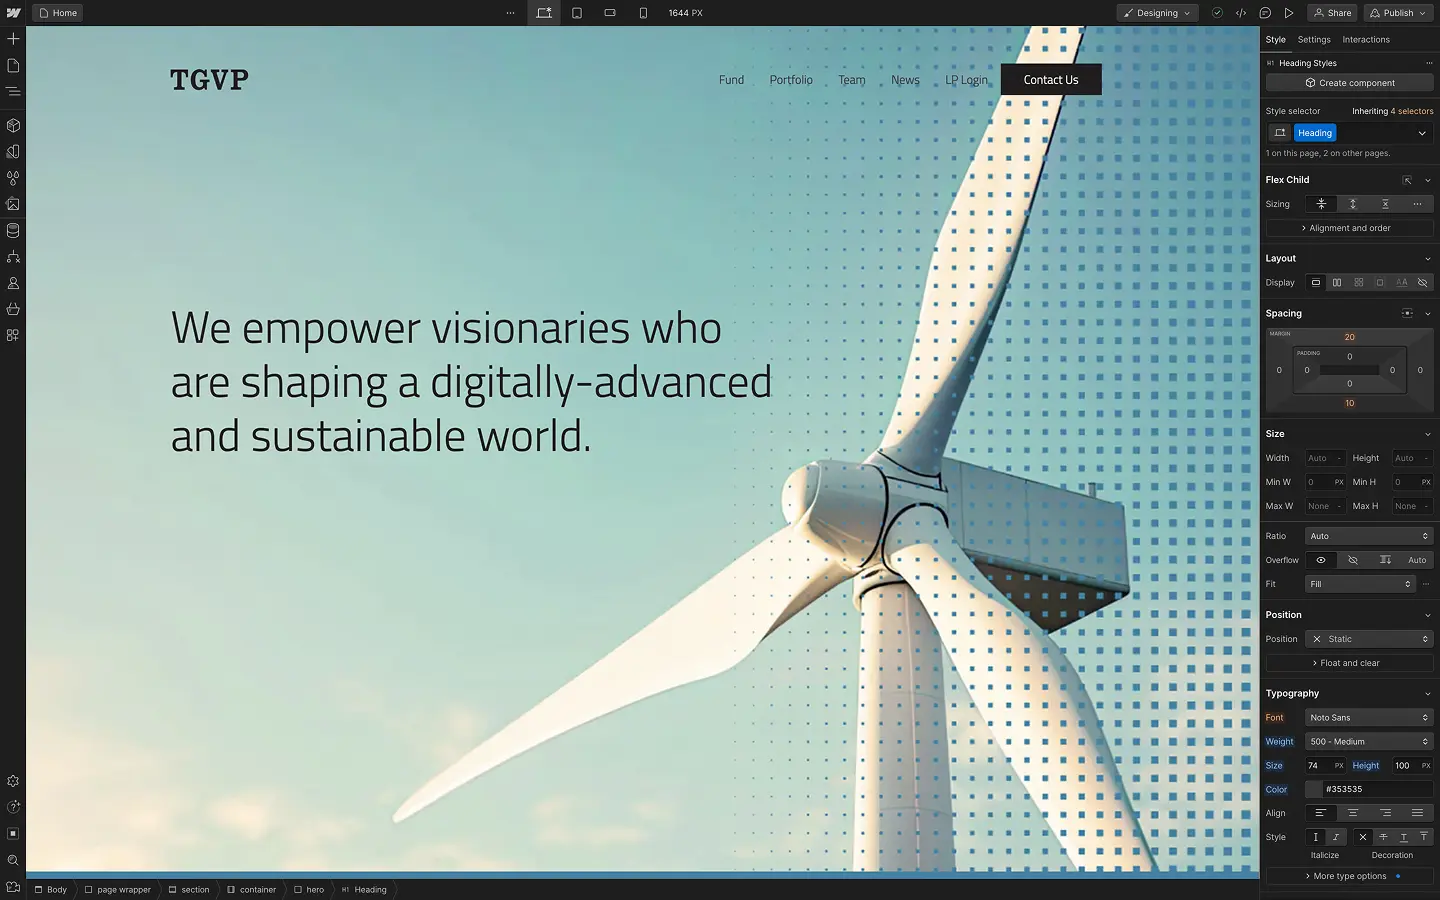Screen dimensions: 1440x900
Task: Open the Components cube panel
Action: [13, 126]
